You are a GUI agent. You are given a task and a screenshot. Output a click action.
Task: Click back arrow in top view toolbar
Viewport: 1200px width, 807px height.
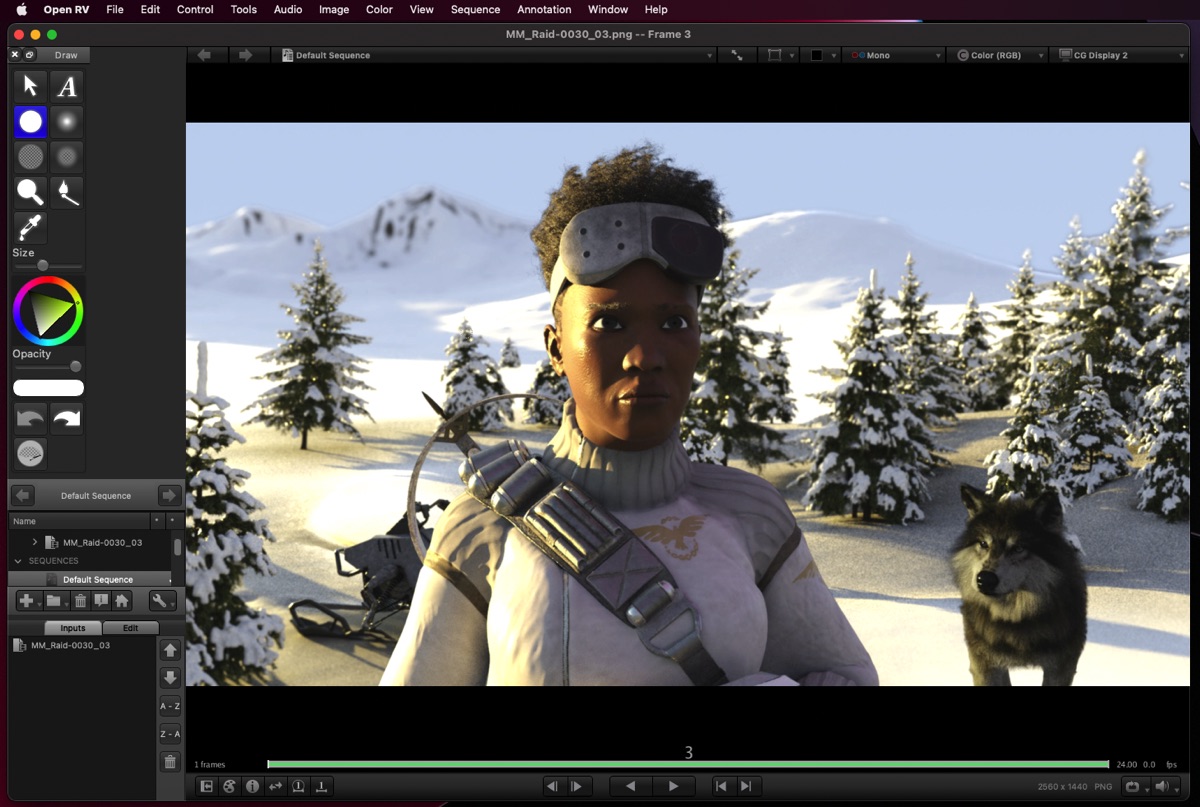coord(205,55)
